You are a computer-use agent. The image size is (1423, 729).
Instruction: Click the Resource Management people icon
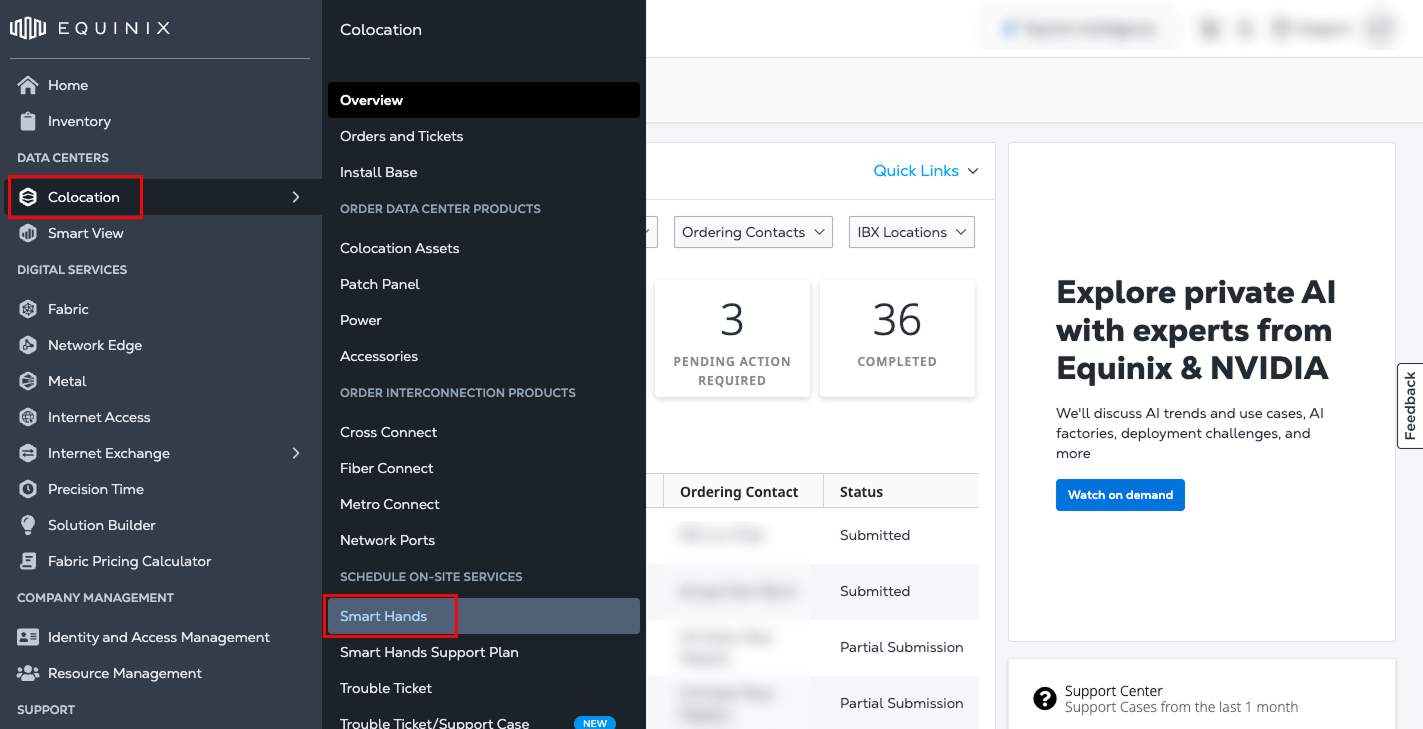[x=28, y=673]
